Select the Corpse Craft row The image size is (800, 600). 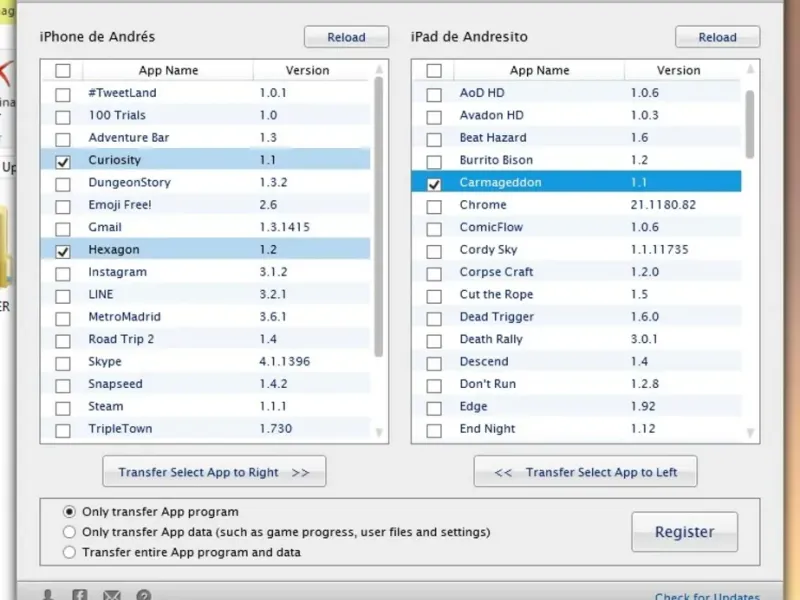point(577,272)
